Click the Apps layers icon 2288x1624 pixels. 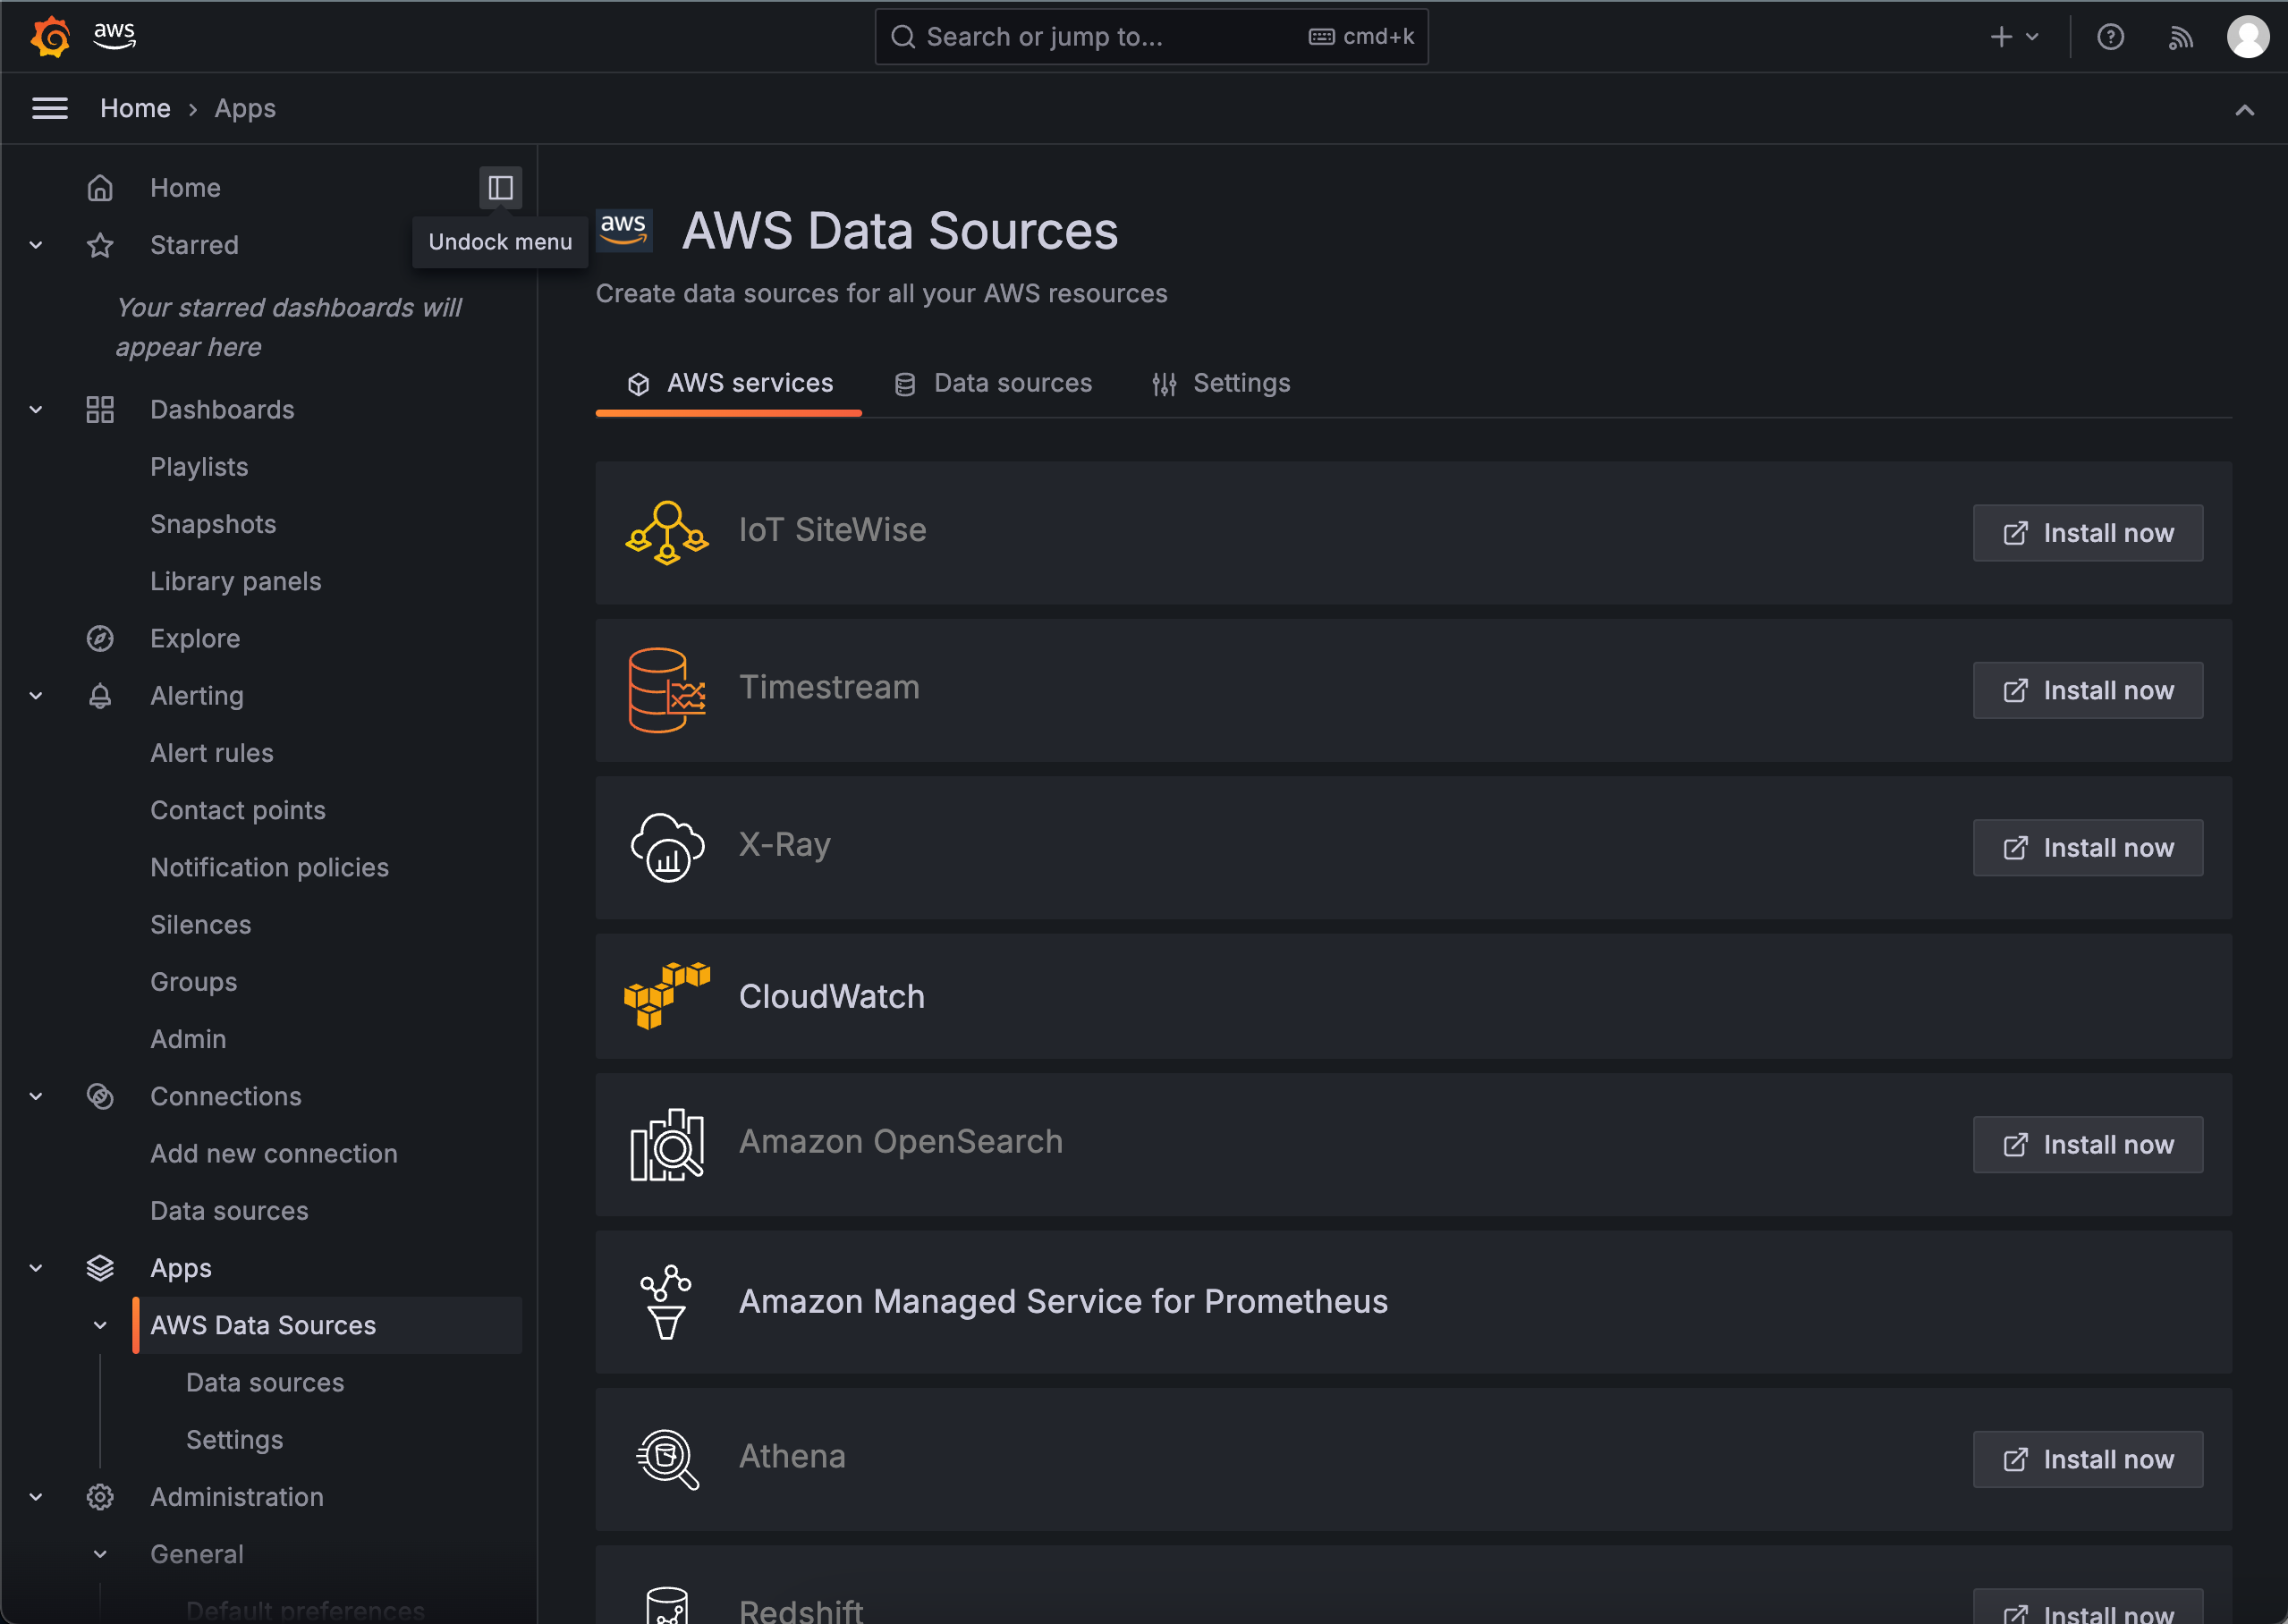tap(100, 1268)
